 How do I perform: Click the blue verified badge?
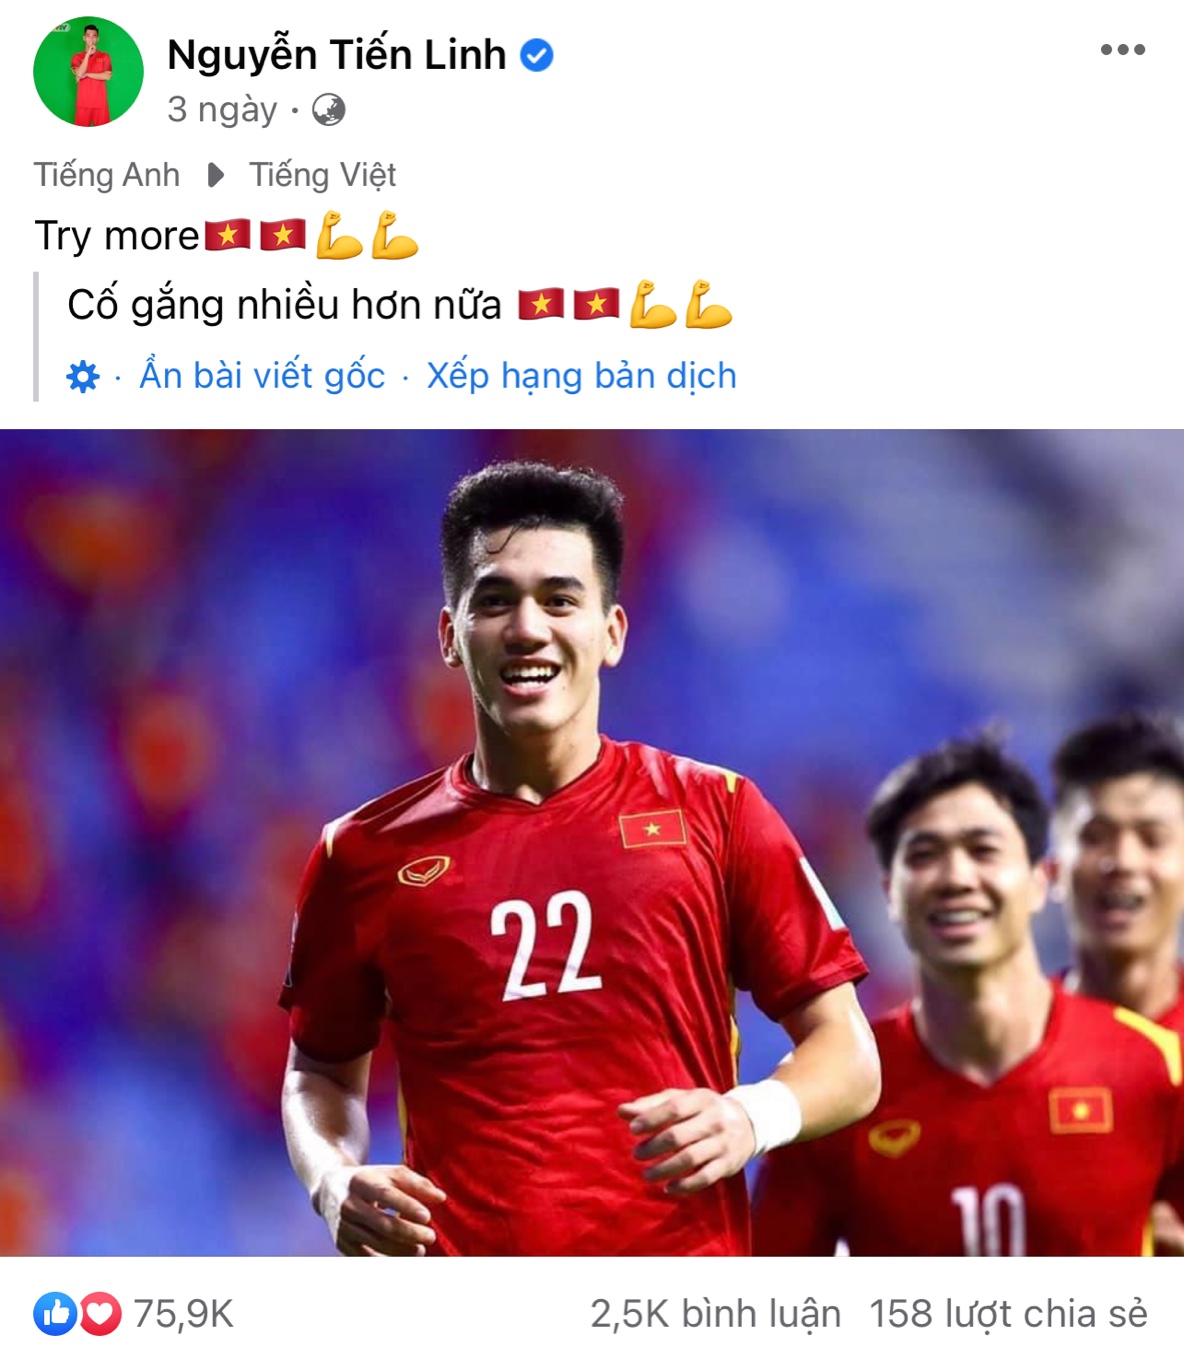(x=537, y=55)
